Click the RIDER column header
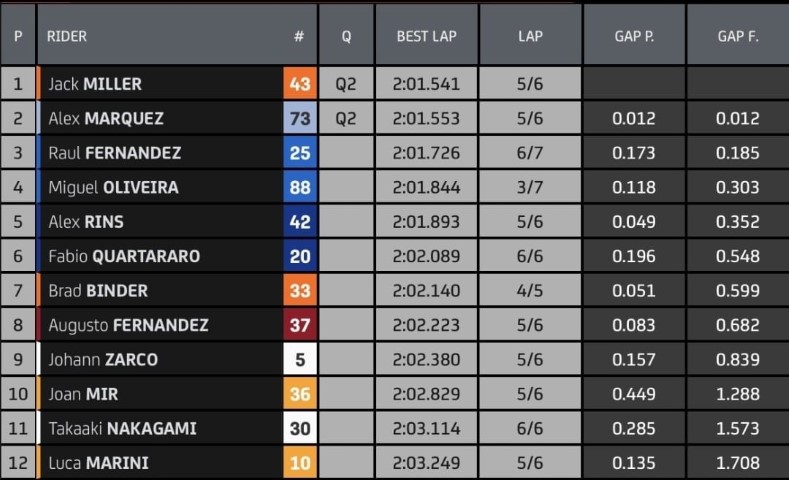The image size is (789, 480). pyautogui.click(x=66, y=36)
